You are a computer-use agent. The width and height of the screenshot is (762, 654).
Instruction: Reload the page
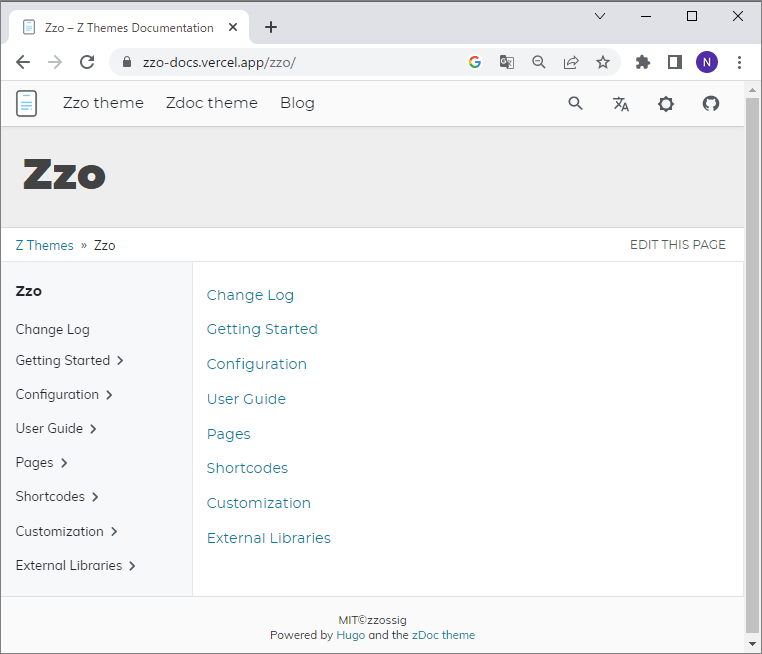tap(87, 62)
